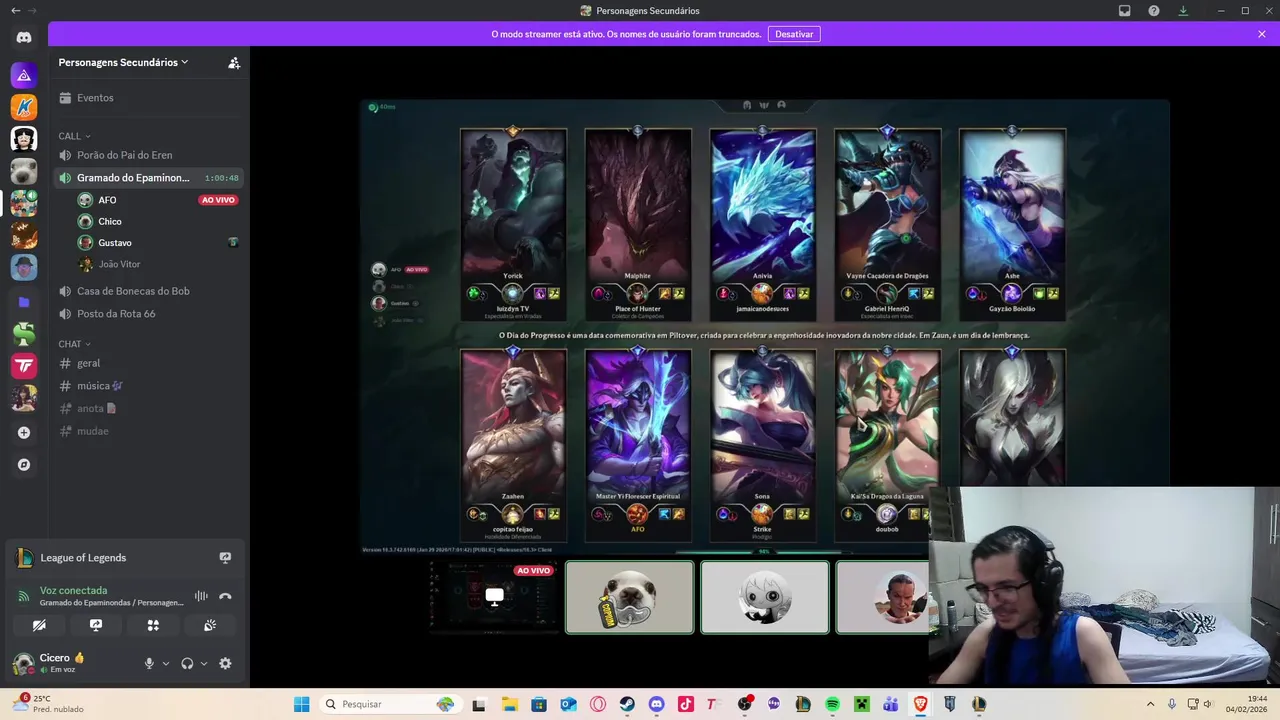Open voice connection signal strength icon
Image resolution: width=1280 pixels, height=720 pixels.
click(23, 596)
